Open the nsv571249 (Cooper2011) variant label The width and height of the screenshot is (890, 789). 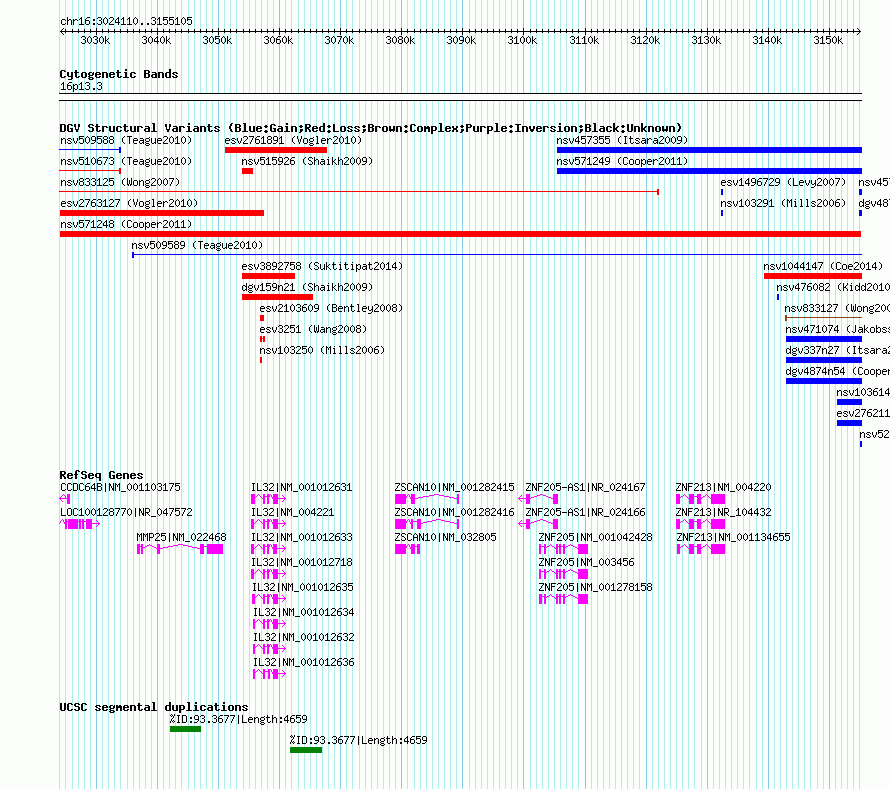click(x=622, y=161)
